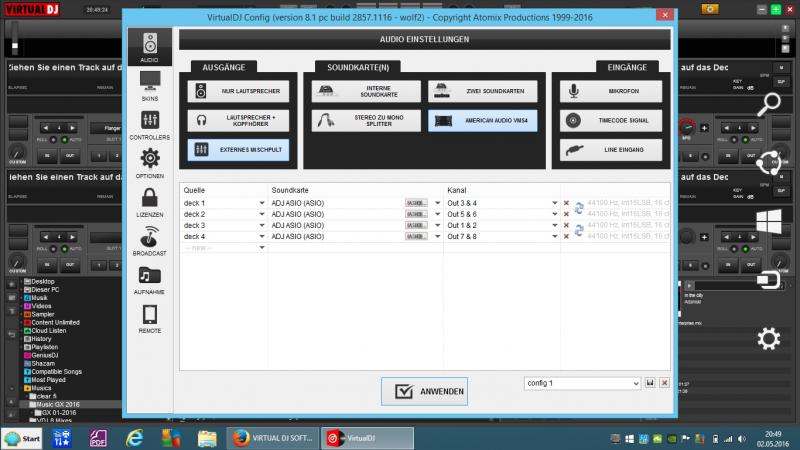Select Music GX 2016 folder
The width and height of the screenshot is (800, 450).
click(57, 404)
